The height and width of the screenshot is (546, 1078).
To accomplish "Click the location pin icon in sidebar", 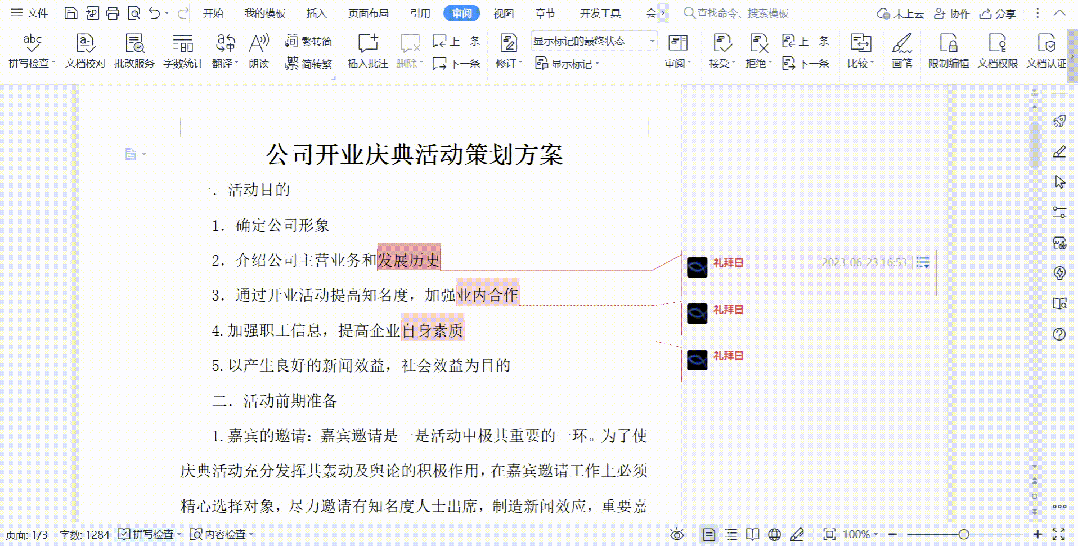I will point(1059,273).
